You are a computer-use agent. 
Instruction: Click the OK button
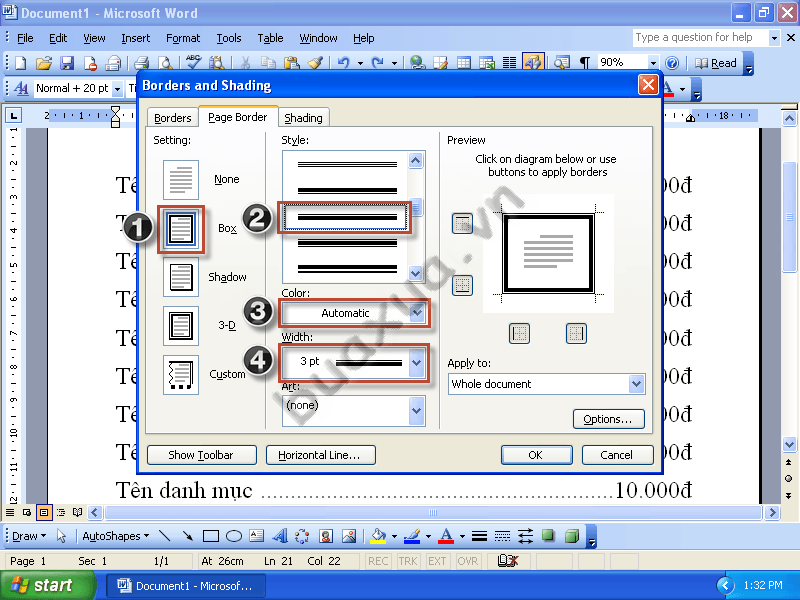[x=536, y=455]
